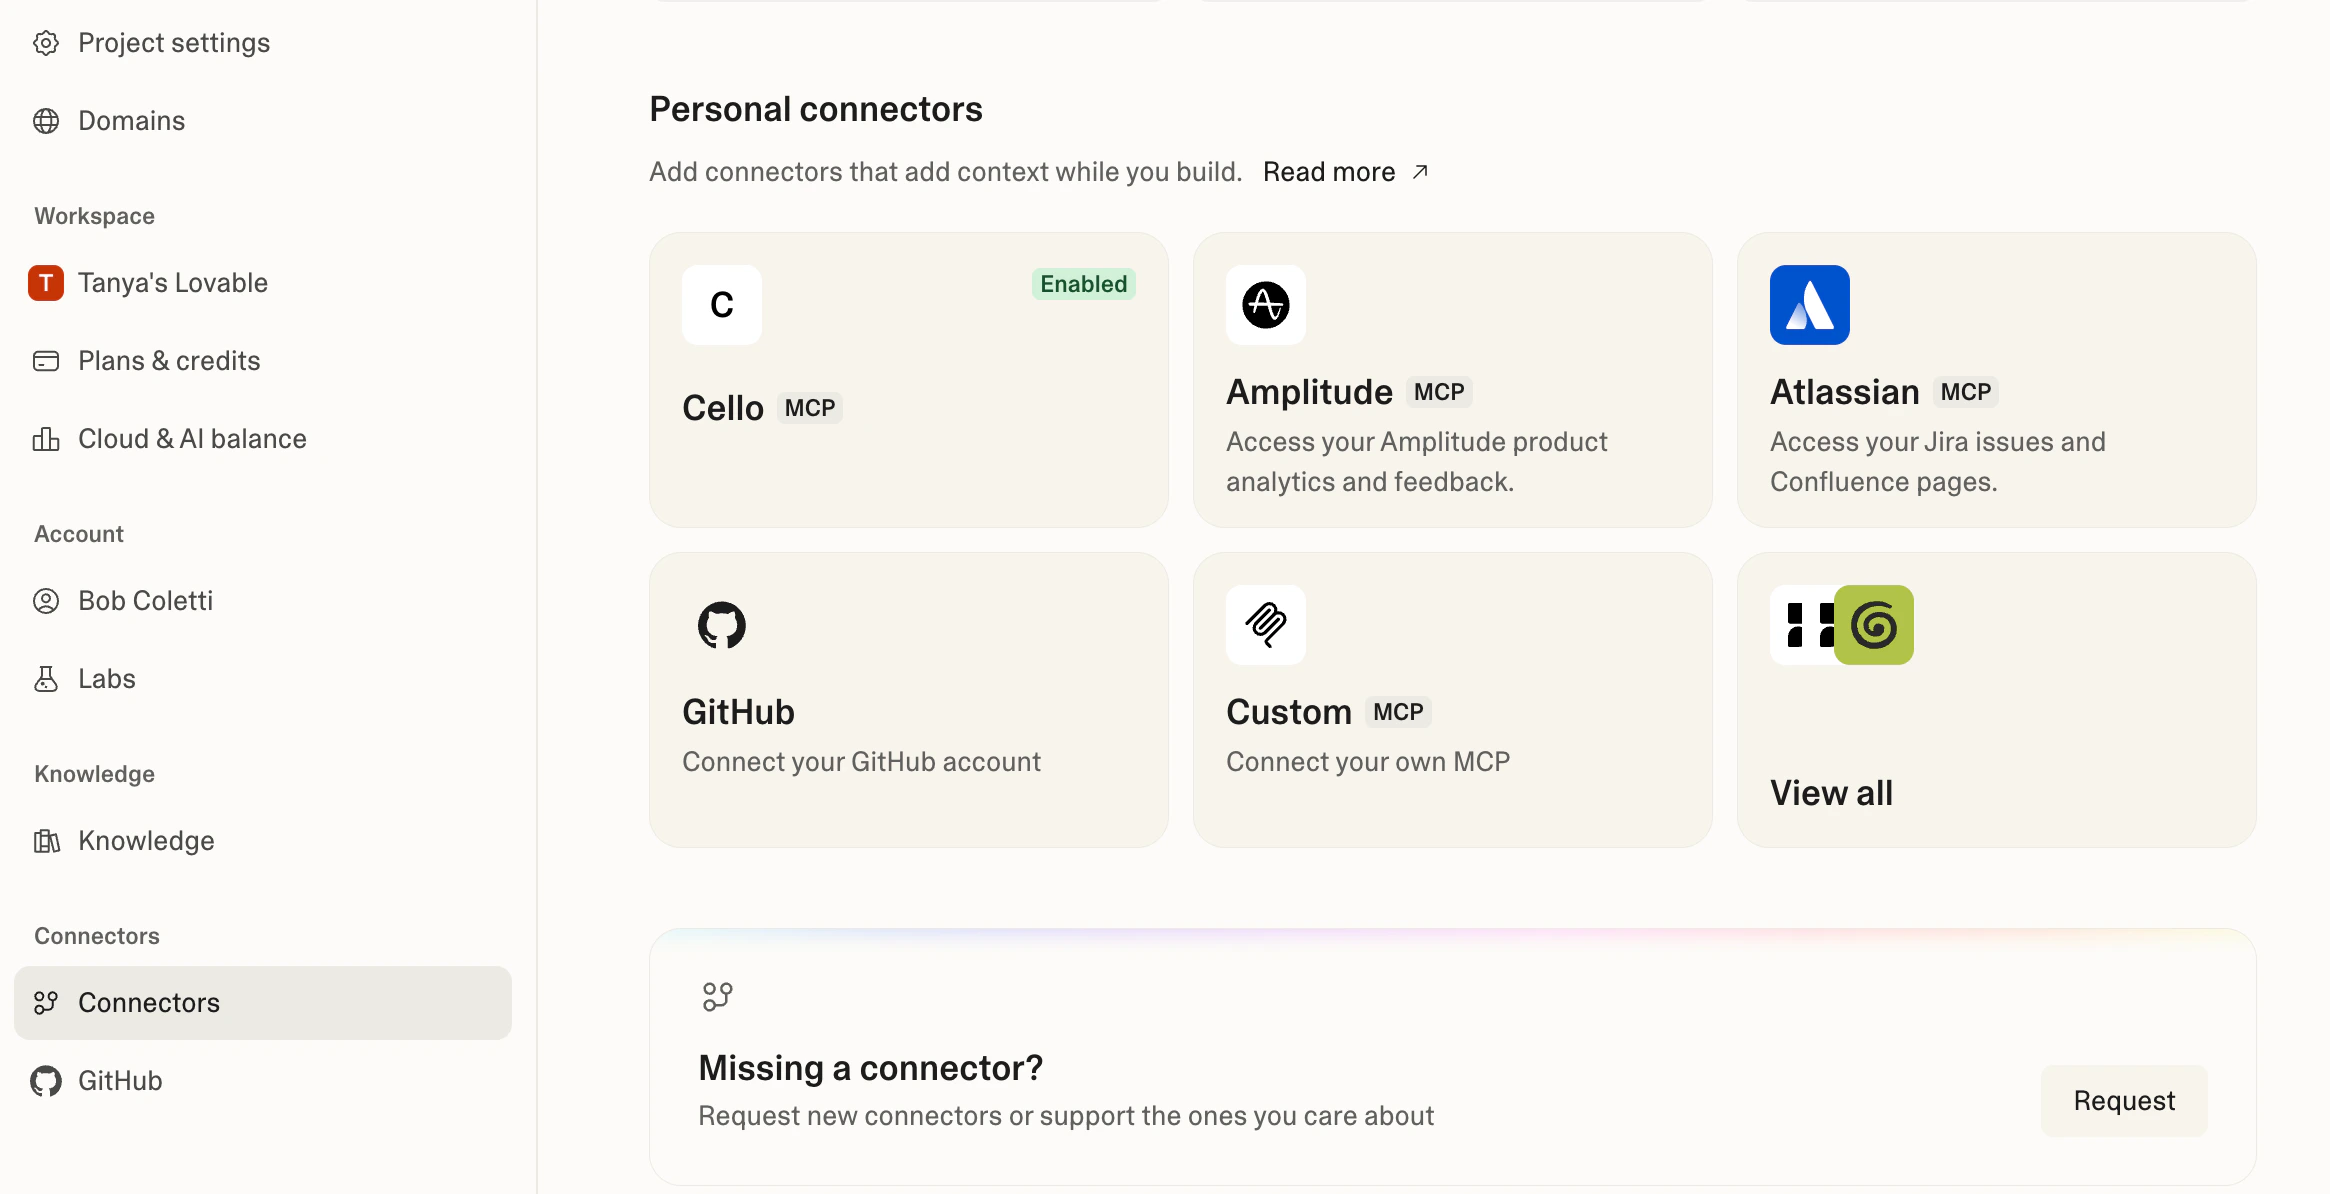Click the Atlassian logo on its card
The width and height of the screenshot is (2330, 1194).
click(x=1810, y=305)
